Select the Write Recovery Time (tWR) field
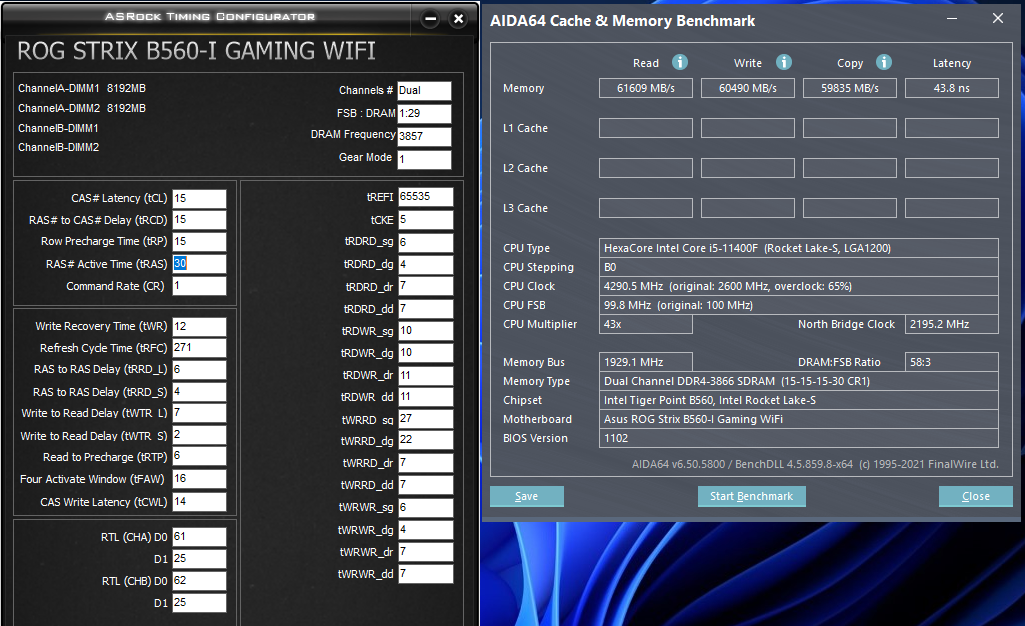Image resolution: width=1025 pixels, height=626 pixels. click(x=199, y=327)
